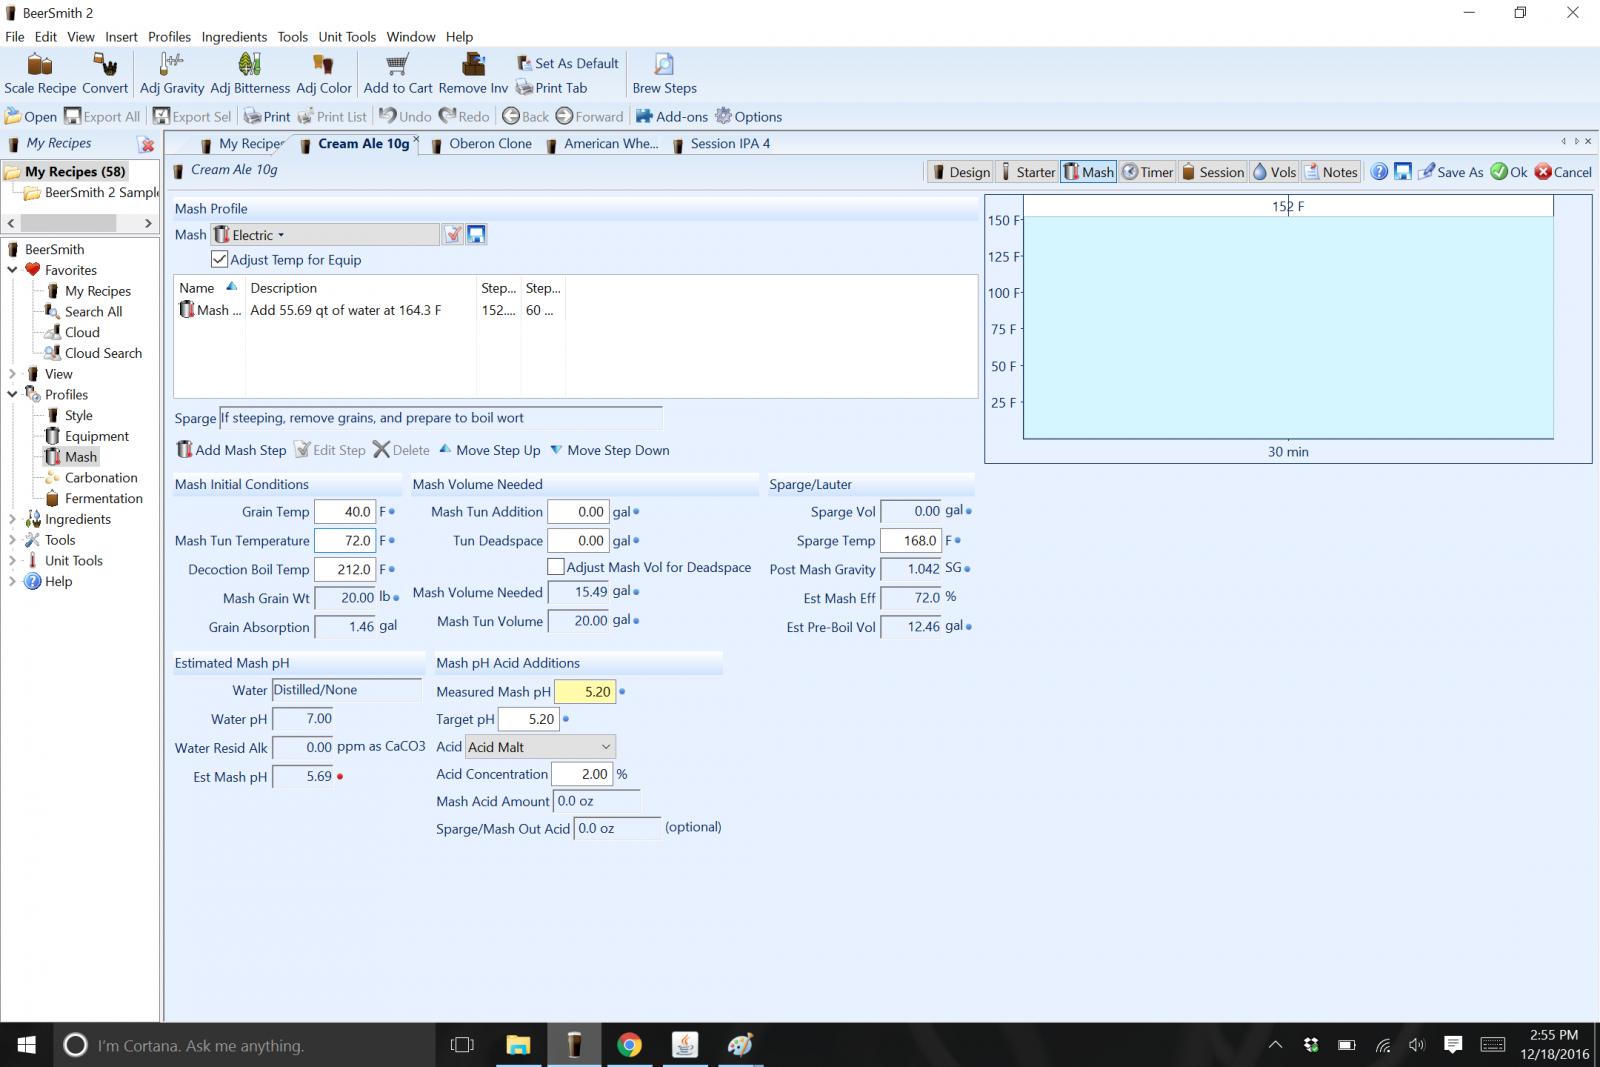Select Carbonation profile in tree
Image resolution: width=1600 pixels, height=1067 pixels.
pyautogui.click(x=101, y=478)
